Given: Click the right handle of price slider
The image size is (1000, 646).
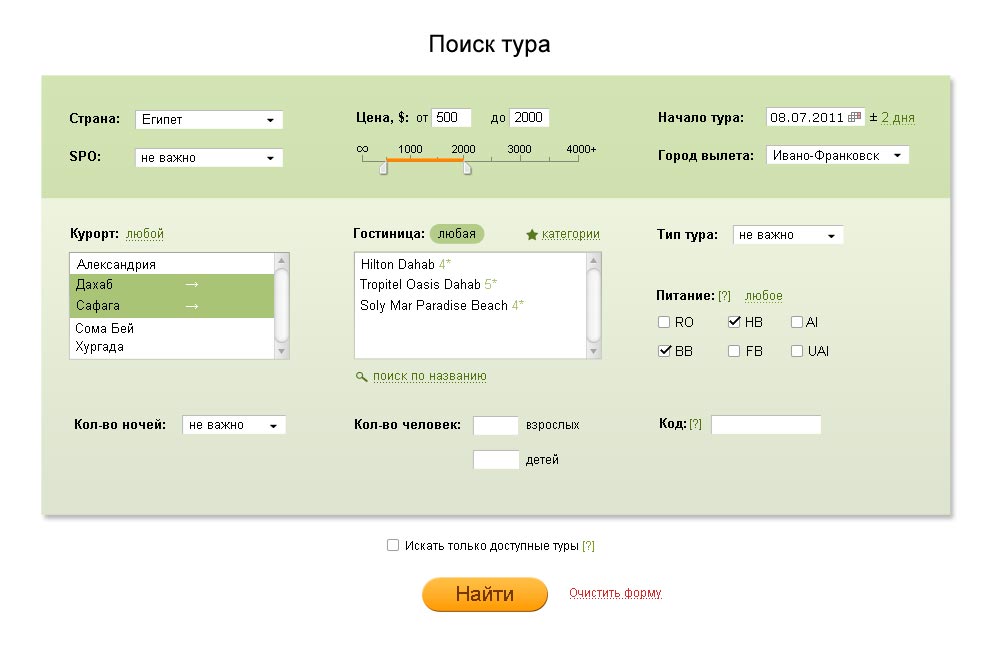Looking at the screenshot, I should coord(466,169).
